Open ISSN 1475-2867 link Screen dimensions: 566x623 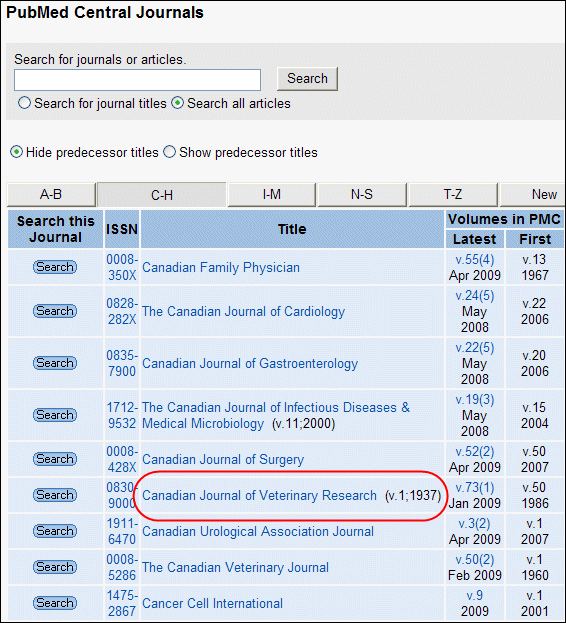click(x=122, y=604)
